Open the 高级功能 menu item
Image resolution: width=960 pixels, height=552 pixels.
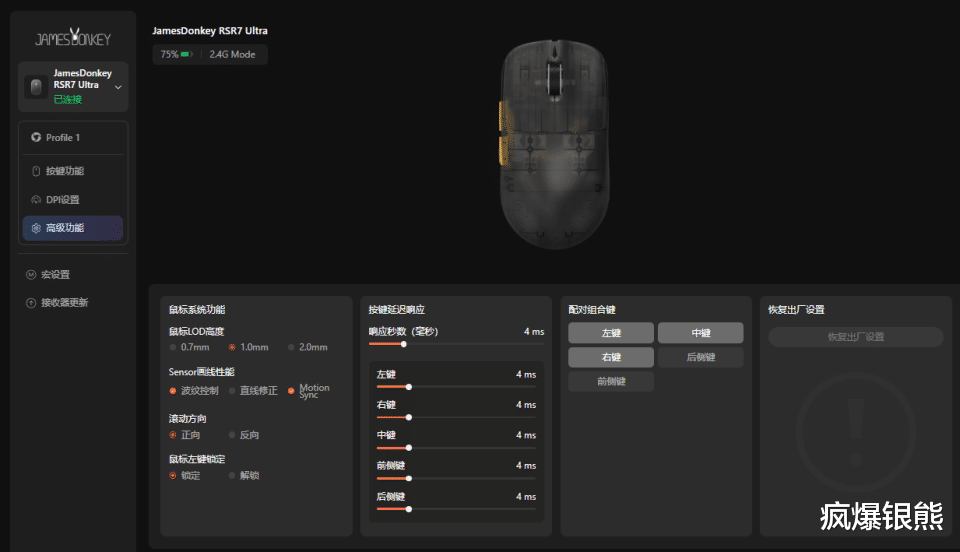[73, 228]
